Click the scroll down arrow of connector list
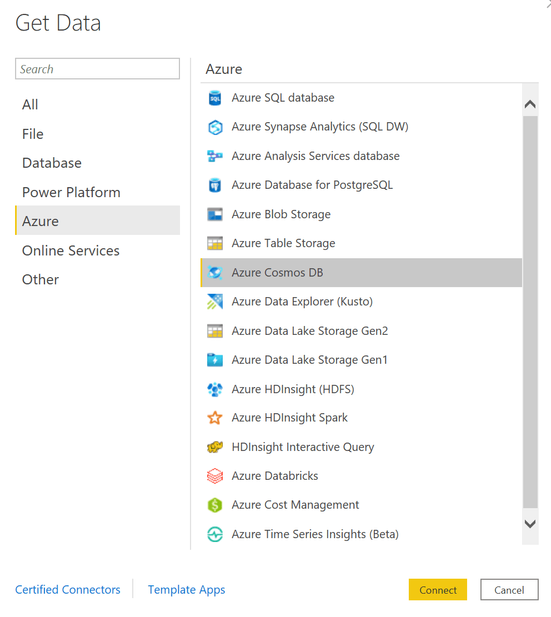Viewport: 551px width, 617px height. tap(530, 524)
